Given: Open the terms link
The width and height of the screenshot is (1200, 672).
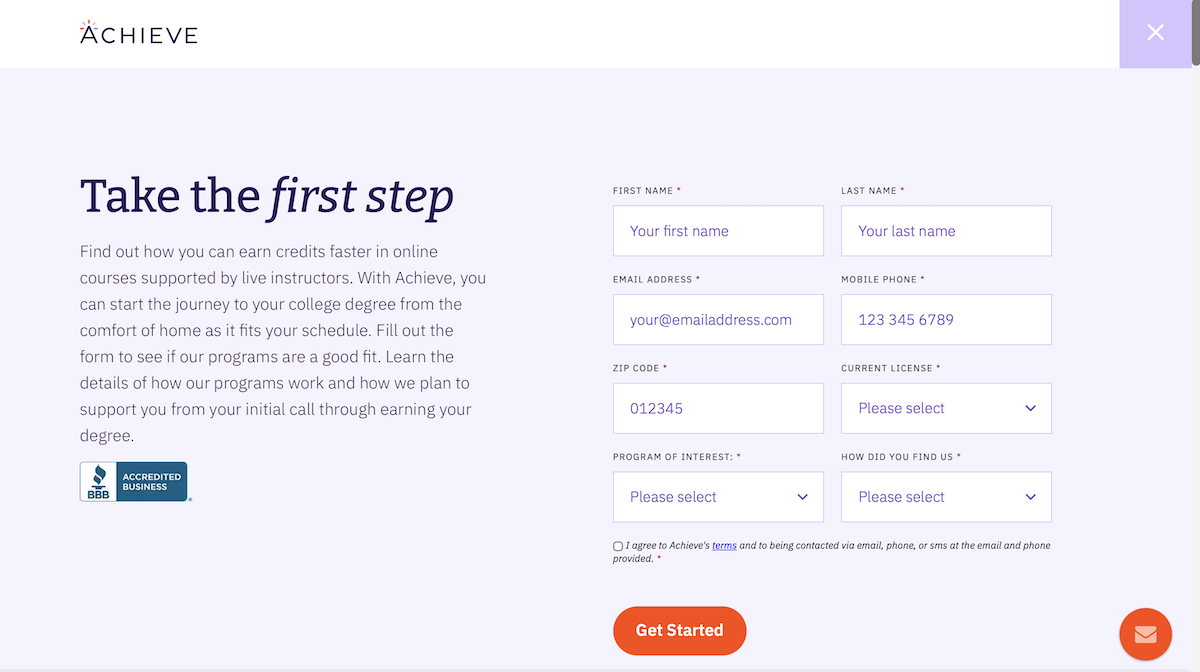Looking at the screenshot, I should (x=724, y=546).
